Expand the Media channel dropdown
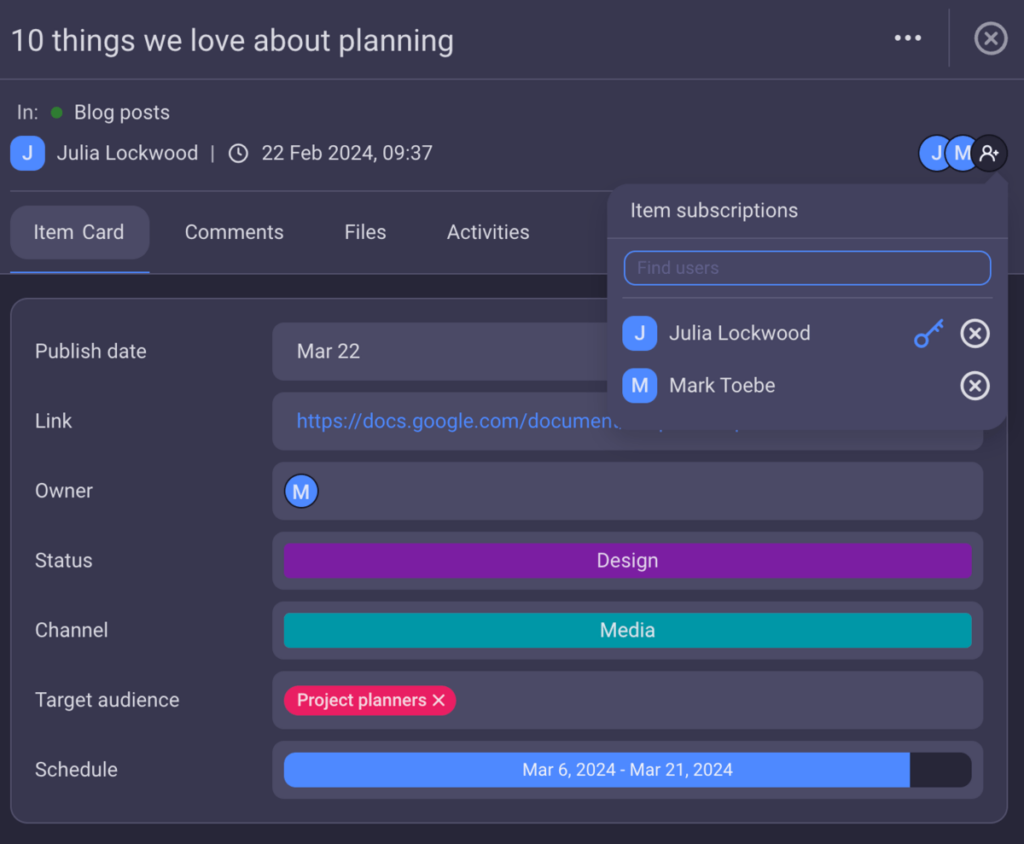This screenshot has height=844, width=1024. (627, 631)
